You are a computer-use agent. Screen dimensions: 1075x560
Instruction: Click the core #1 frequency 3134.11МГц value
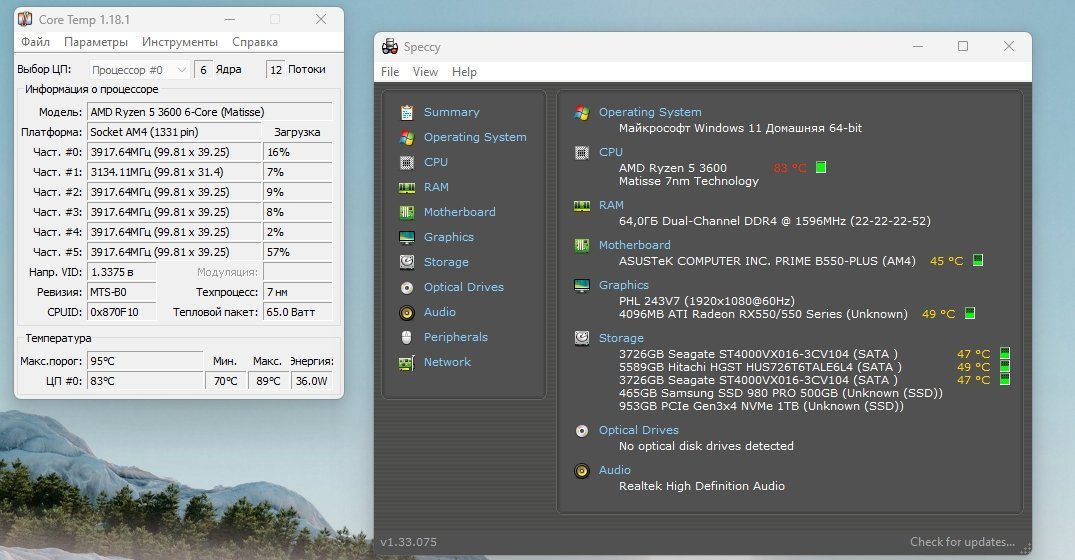[174, 172]
